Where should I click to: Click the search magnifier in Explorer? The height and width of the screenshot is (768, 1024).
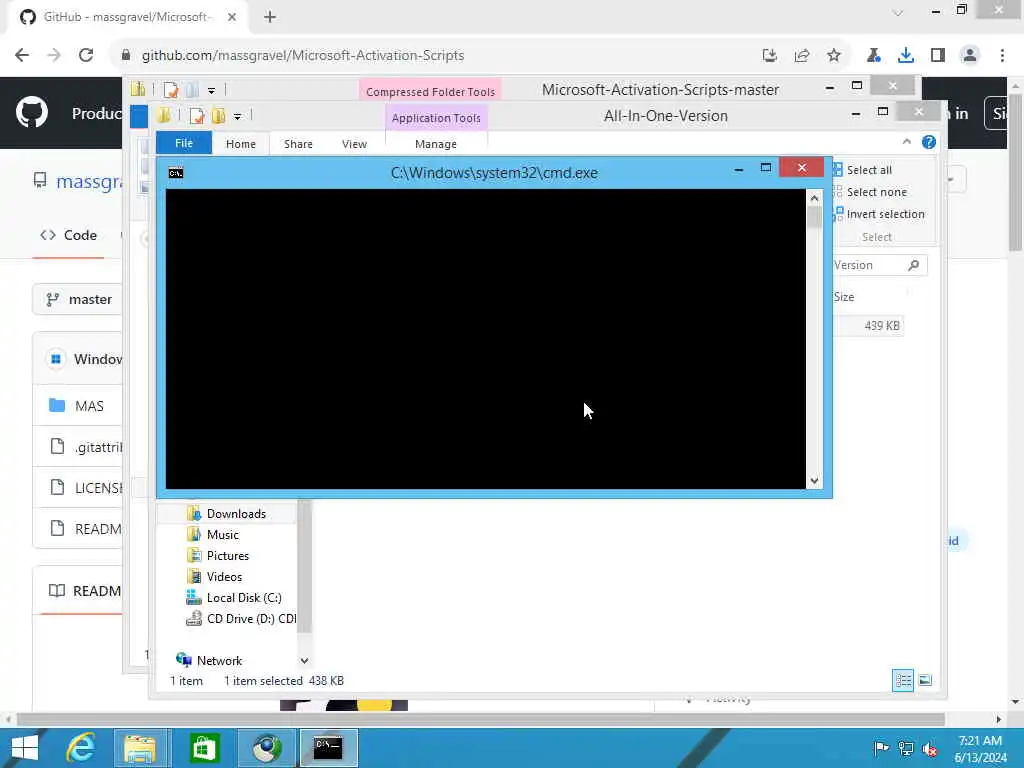(x=913, y=264)
